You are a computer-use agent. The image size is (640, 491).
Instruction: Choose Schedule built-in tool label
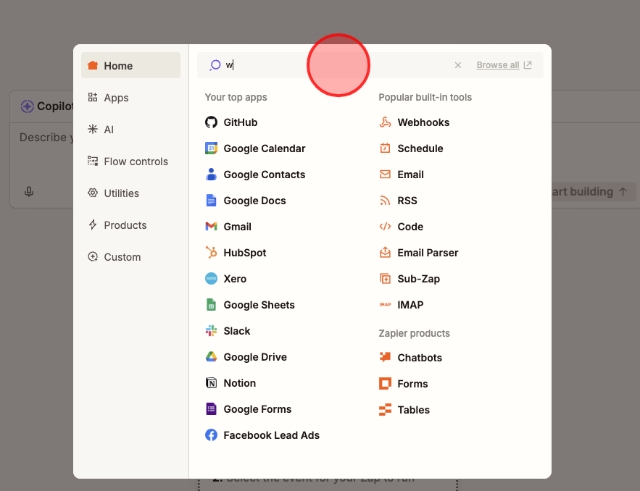tap(420, 148)
